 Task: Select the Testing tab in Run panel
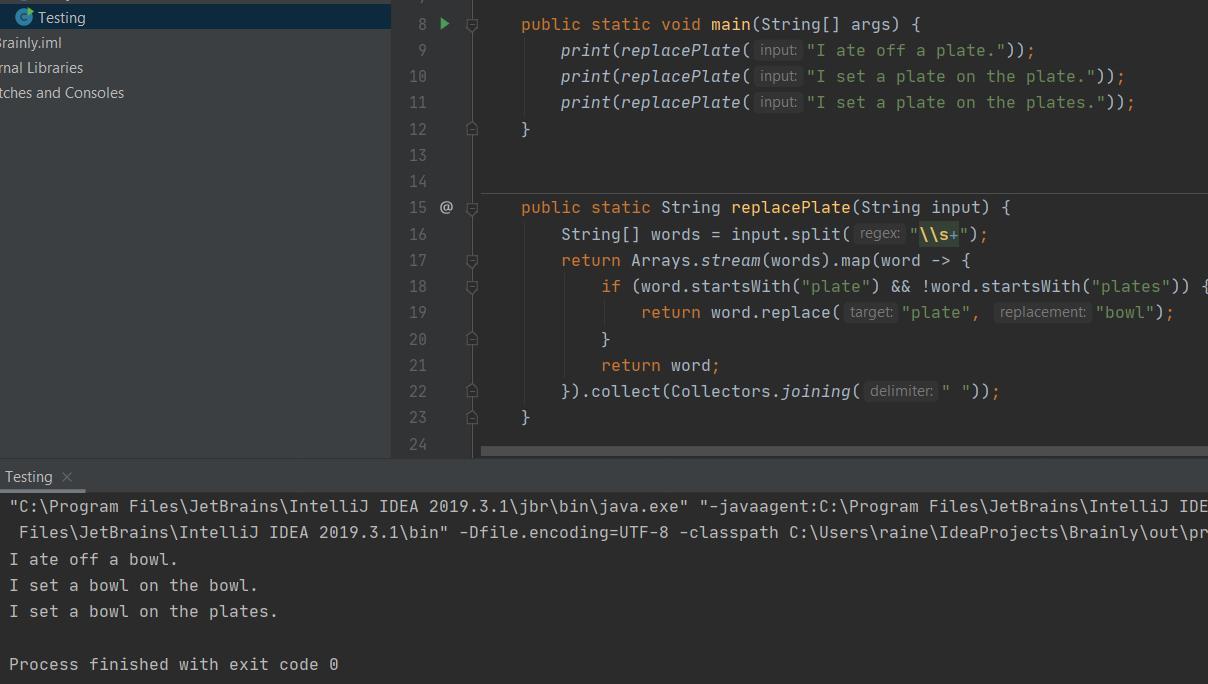28,477
